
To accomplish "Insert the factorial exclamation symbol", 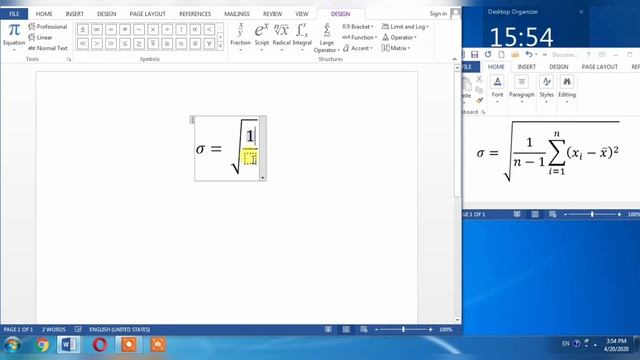I will (181, 29).
